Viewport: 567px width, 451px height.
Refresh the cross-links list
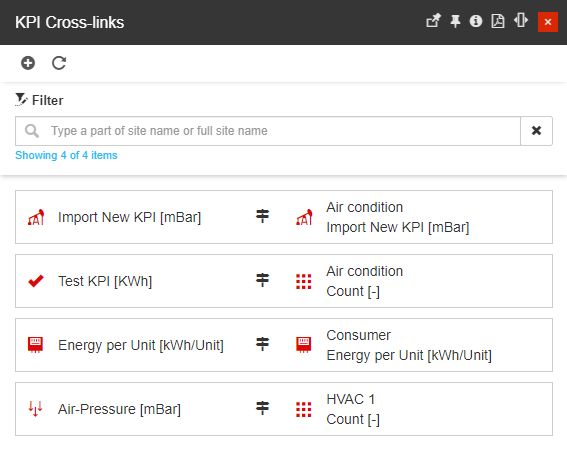tap(59, 63)
